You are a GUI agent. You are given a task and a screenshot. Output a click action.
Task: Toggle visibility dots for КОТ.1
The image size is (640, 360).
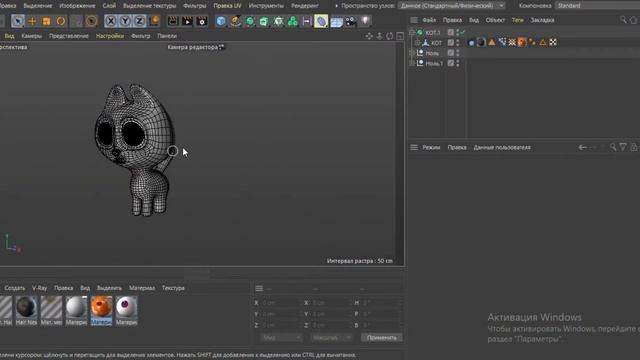click(458, 32)
